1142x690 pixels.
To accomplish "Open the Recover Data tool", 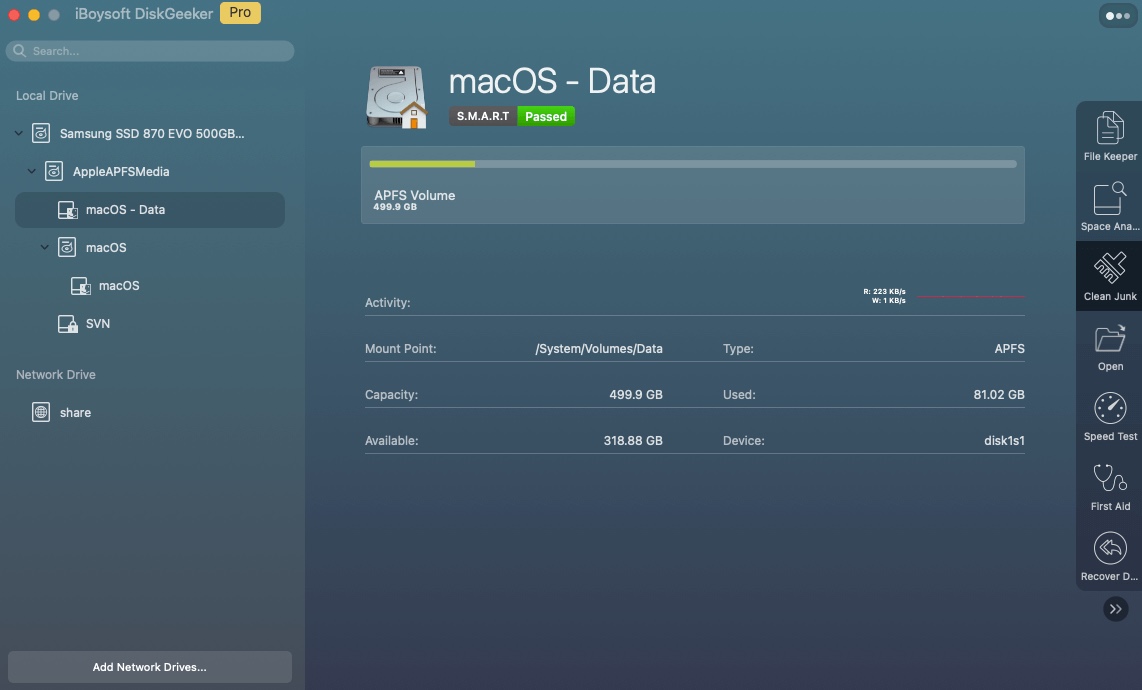I will coord(1110,556).
